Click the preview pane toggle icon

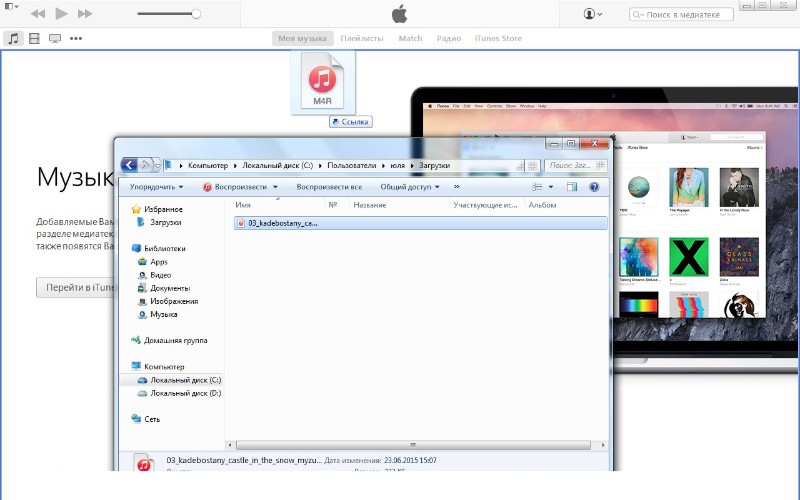[x=573, y=187]
